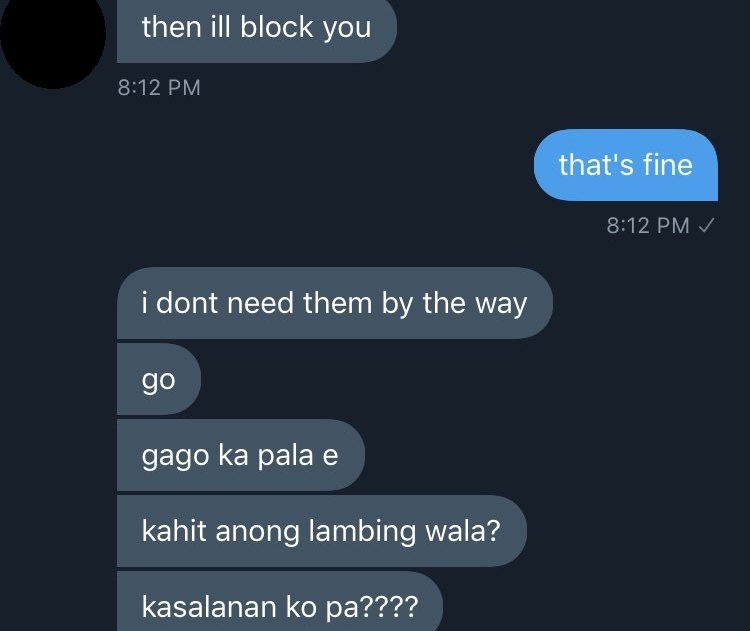
Task: Tap the two-letter "go" reply
Action: click(x=159, y=379)
